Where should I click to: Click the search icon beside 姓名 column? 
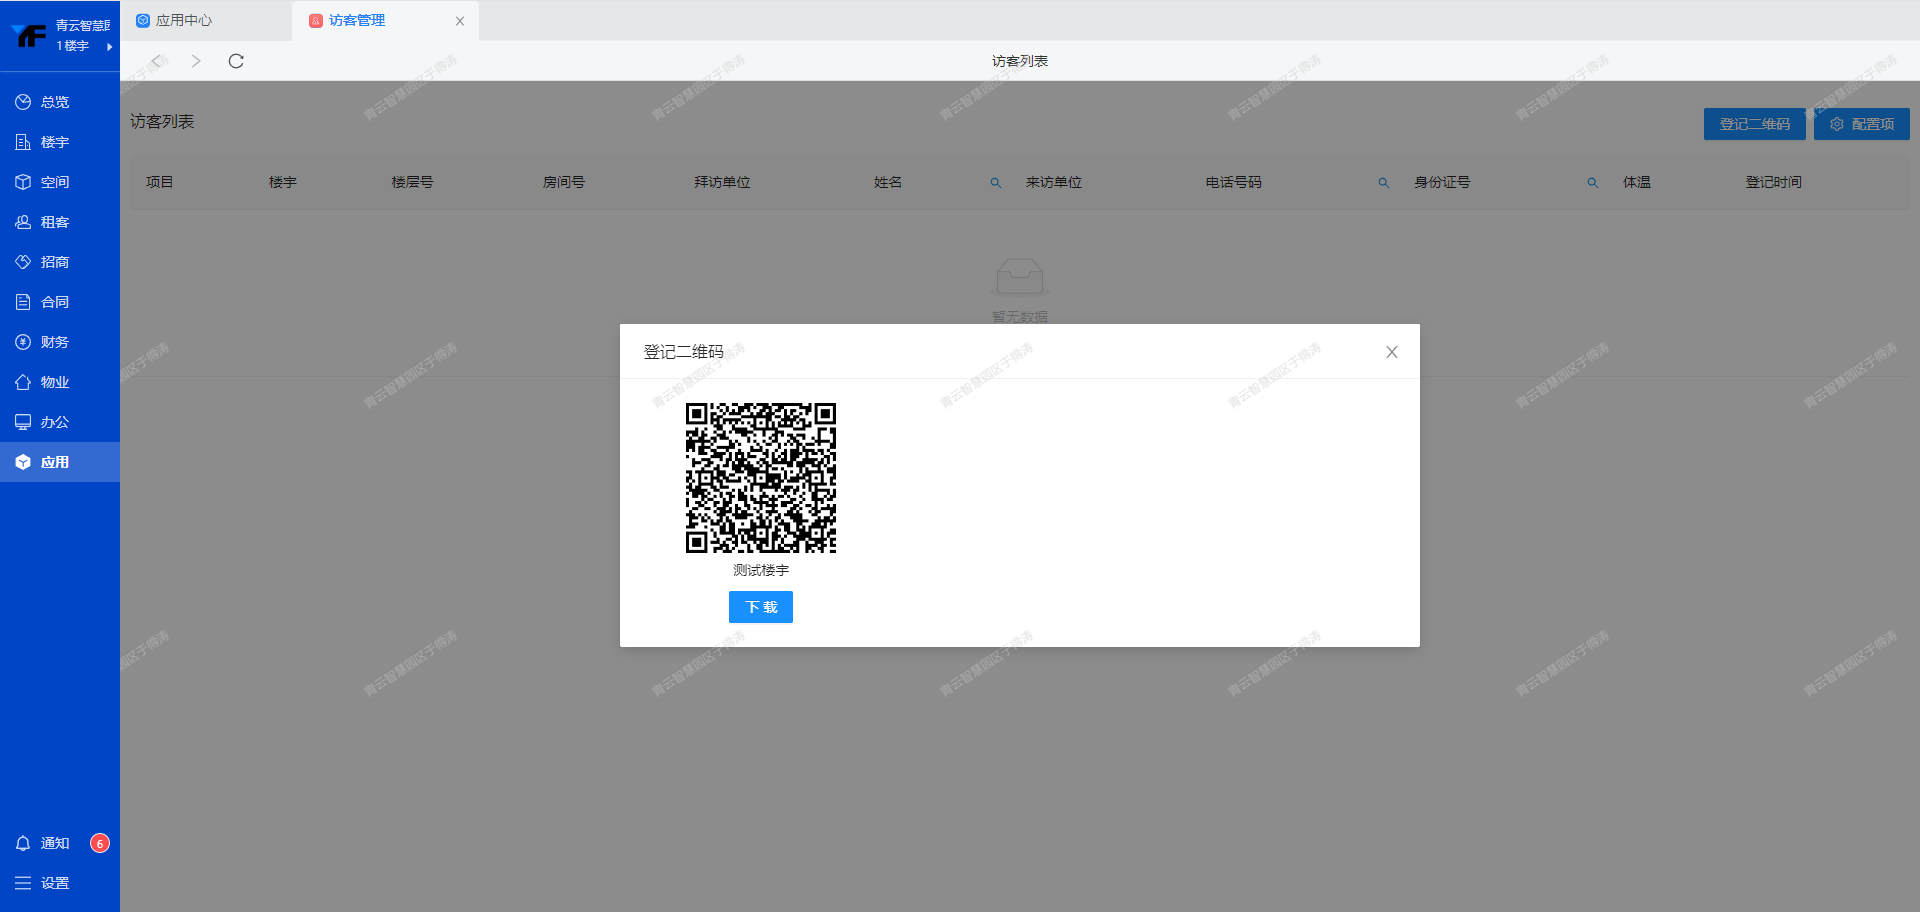[x=996, y=183]
